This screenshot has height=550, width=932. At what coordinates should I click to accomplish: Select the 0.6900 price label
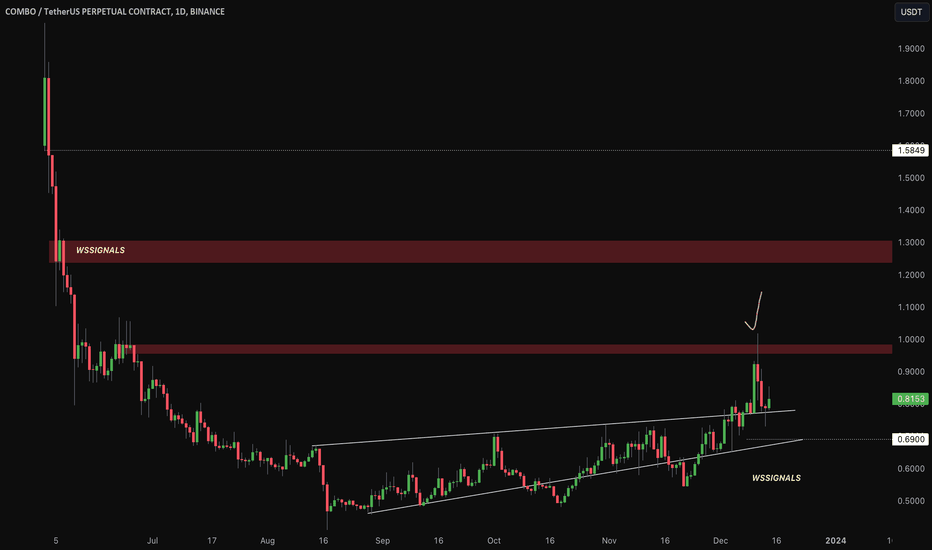click(x=910, y=439)
